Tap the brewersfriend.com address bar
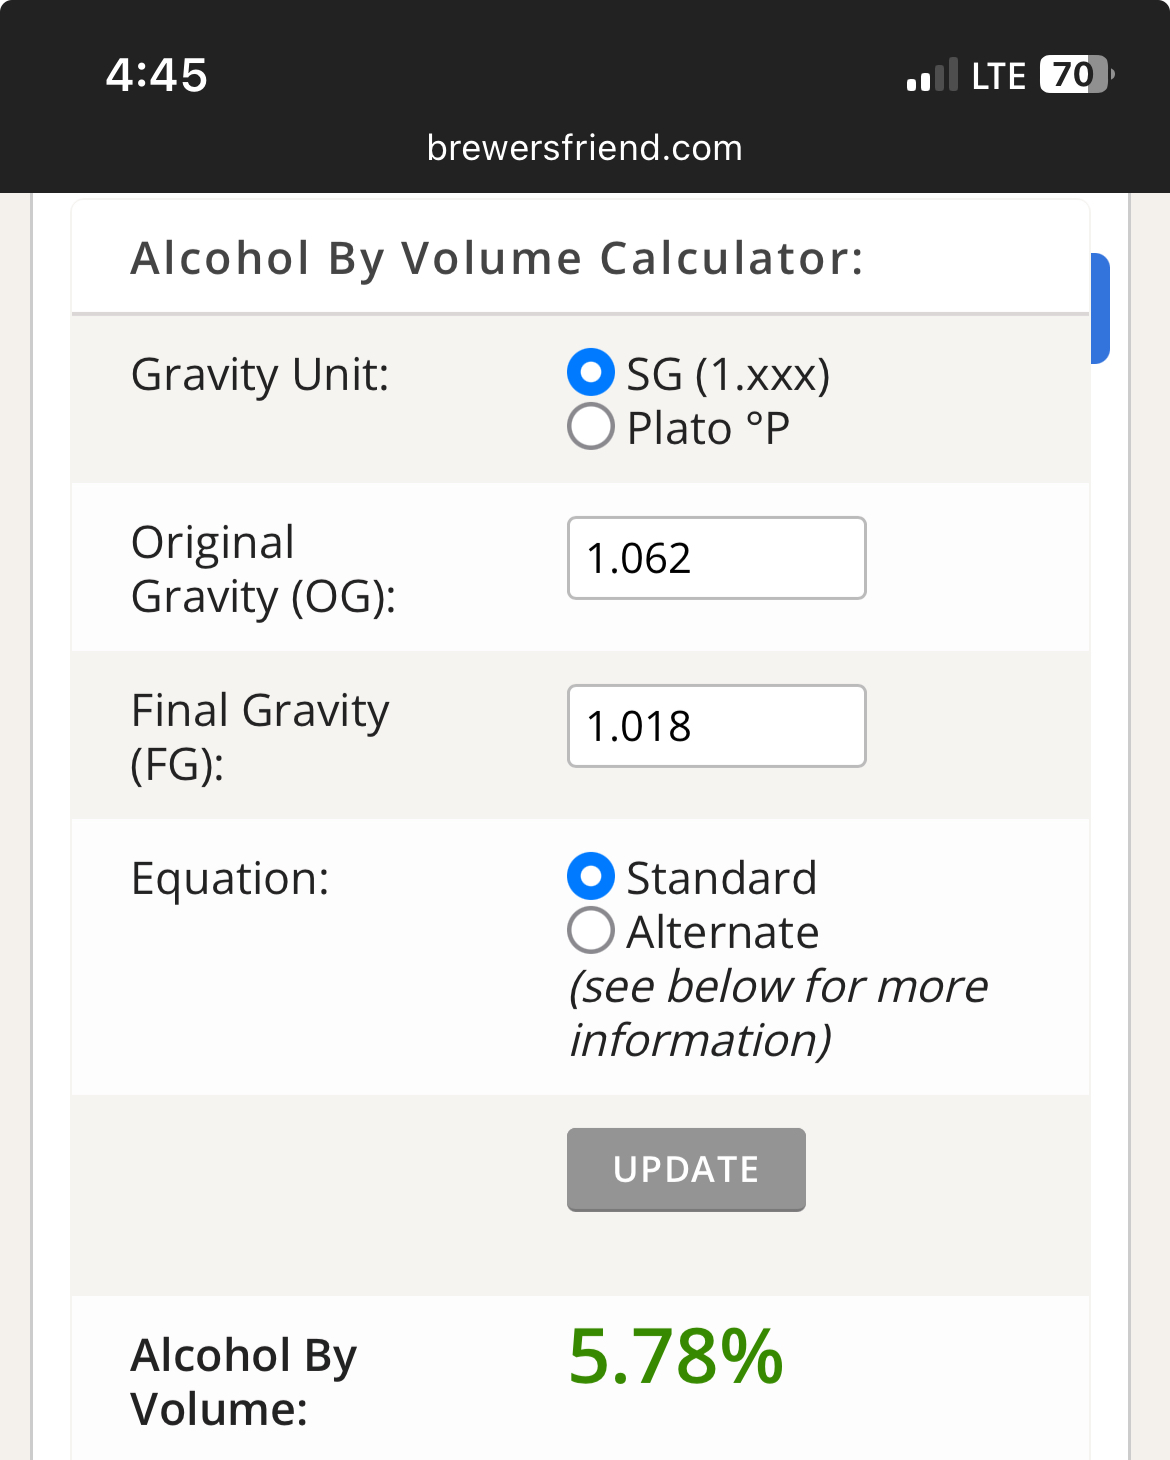 point(584,148)
